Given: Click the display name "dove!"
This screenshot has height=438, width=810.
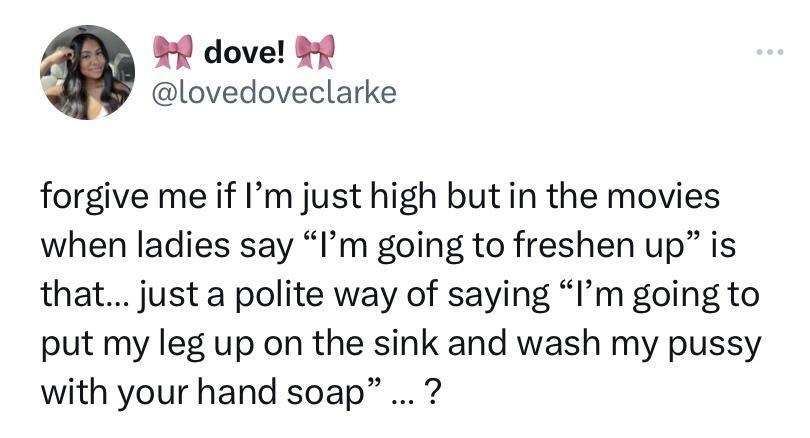Looking at the screenshot, I should (x=244, y=52).
